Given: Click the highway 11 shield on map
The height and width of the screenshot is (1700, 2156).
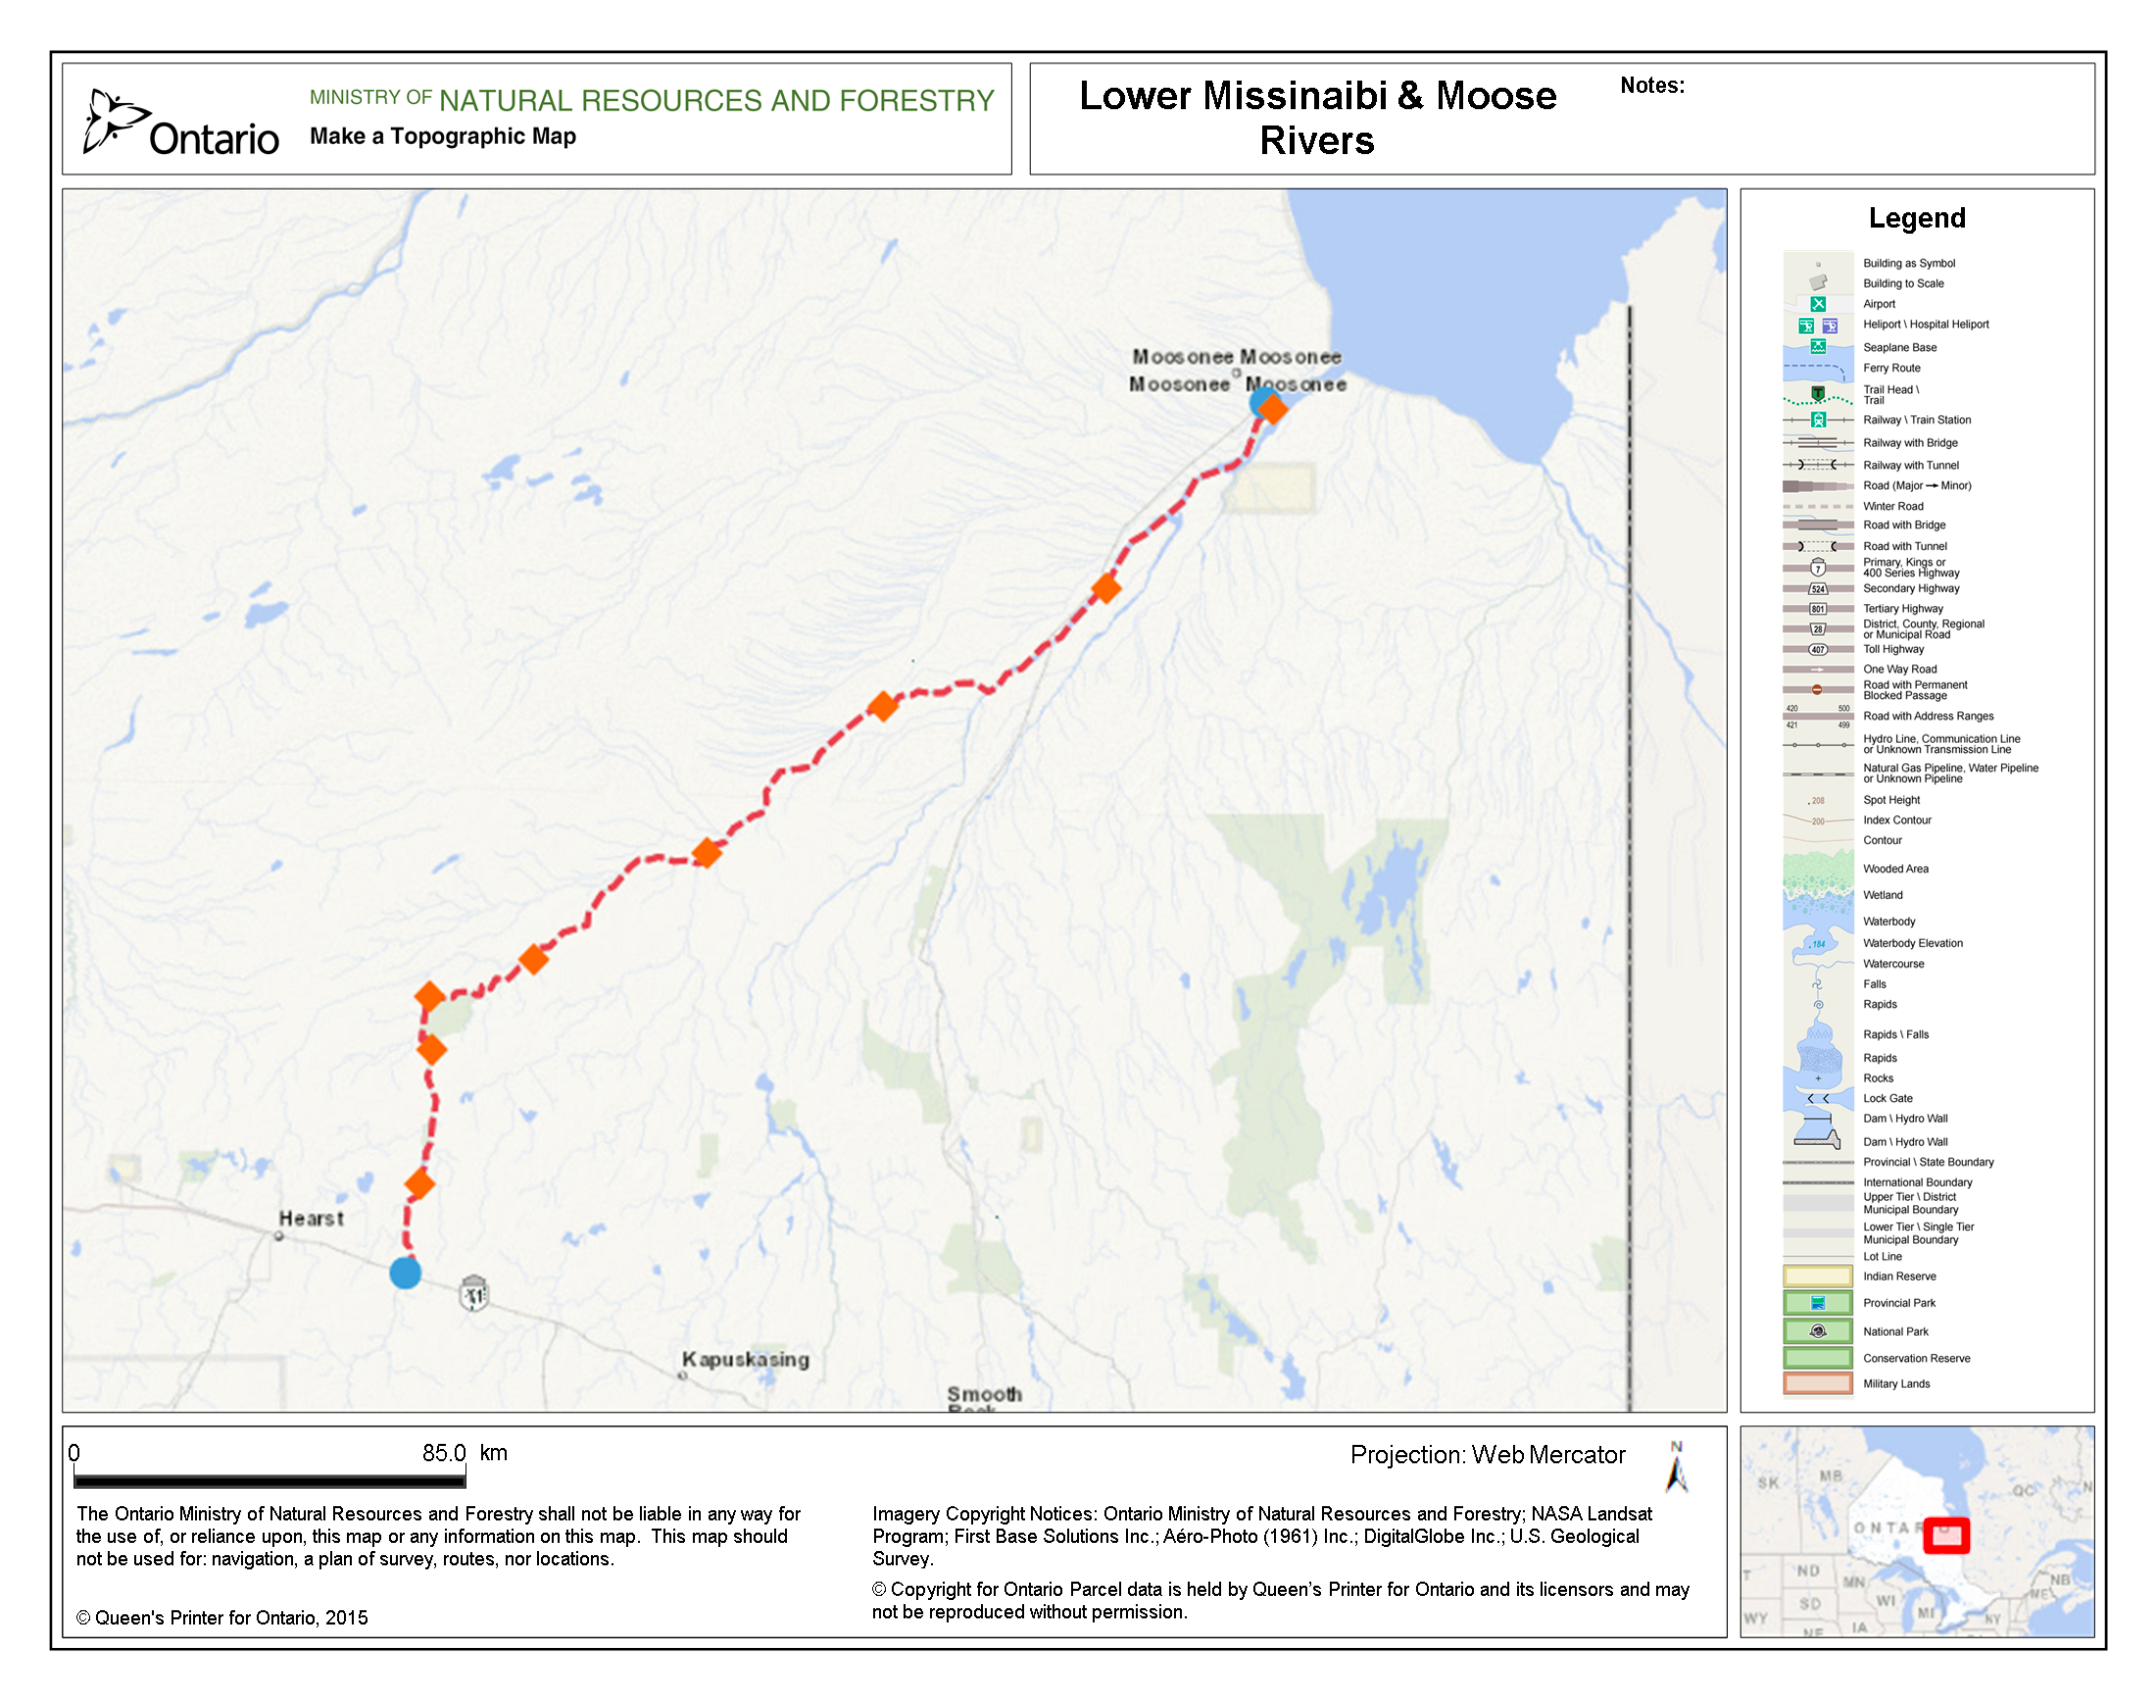Looking at the screenshot, I should tap(474, 1294).
